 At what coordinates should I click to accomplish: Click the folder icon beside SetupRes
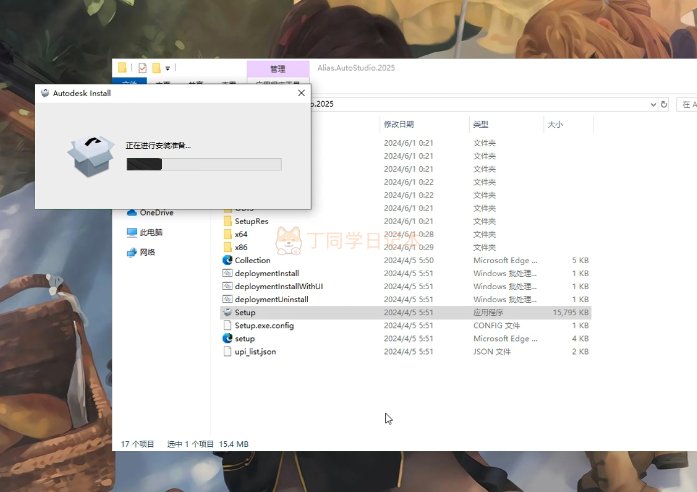tap(228, 221)
